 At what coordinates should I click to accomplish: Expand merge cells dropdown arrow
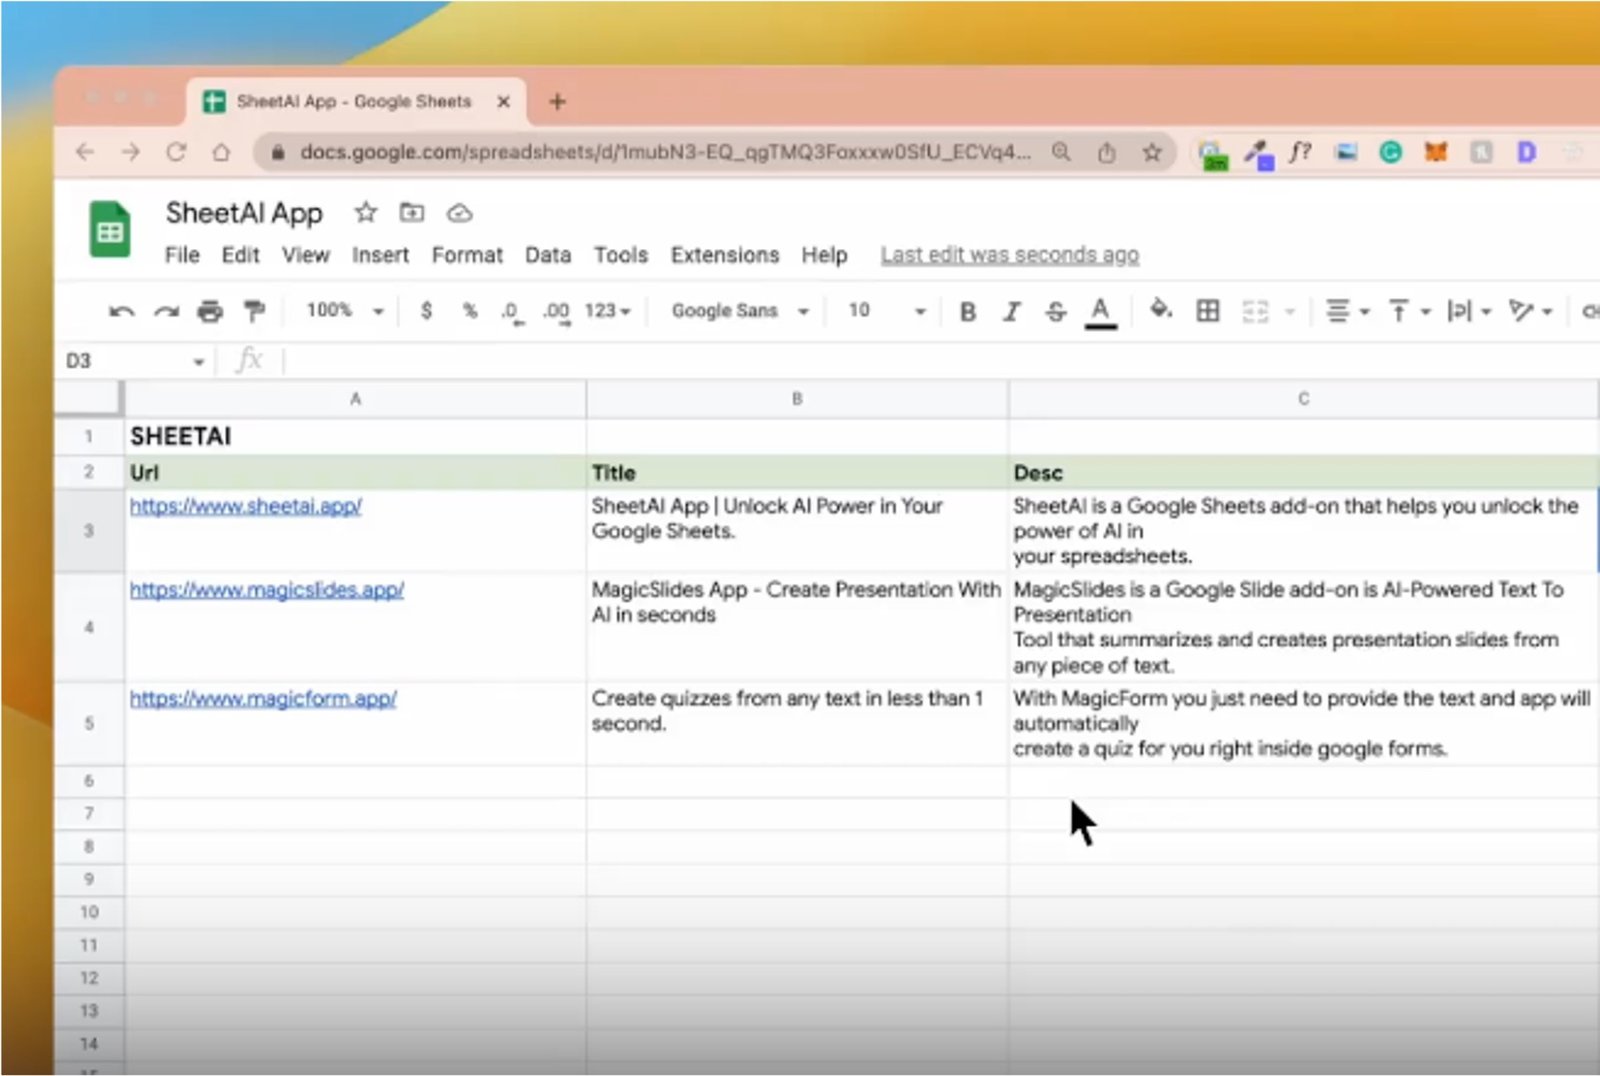click(x=1290, y=312)
